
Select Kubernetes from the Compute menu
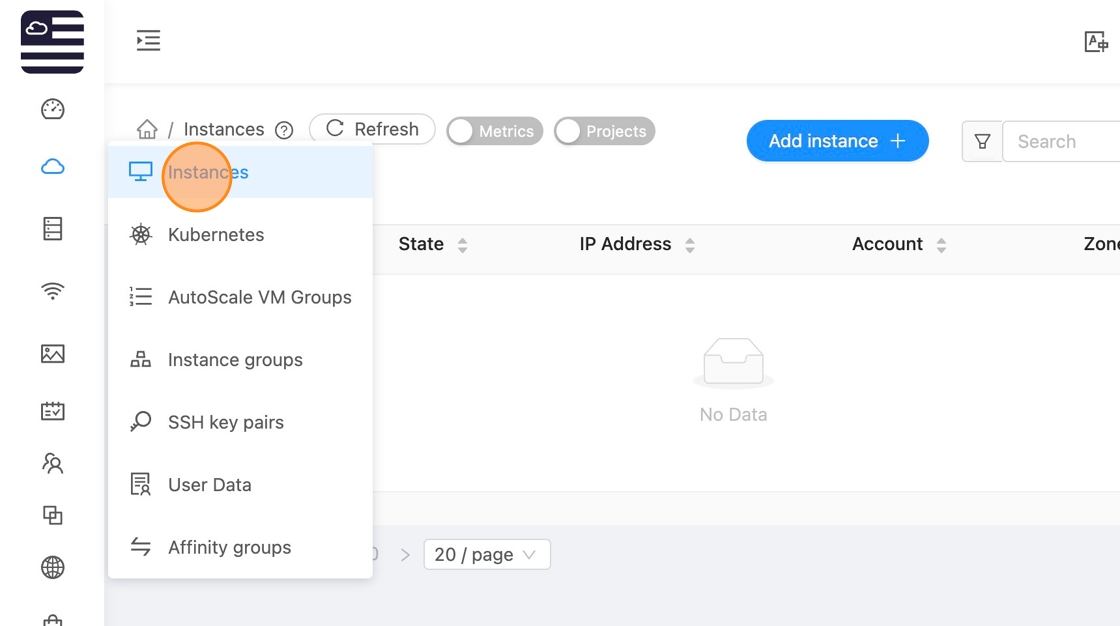point(216,235)
